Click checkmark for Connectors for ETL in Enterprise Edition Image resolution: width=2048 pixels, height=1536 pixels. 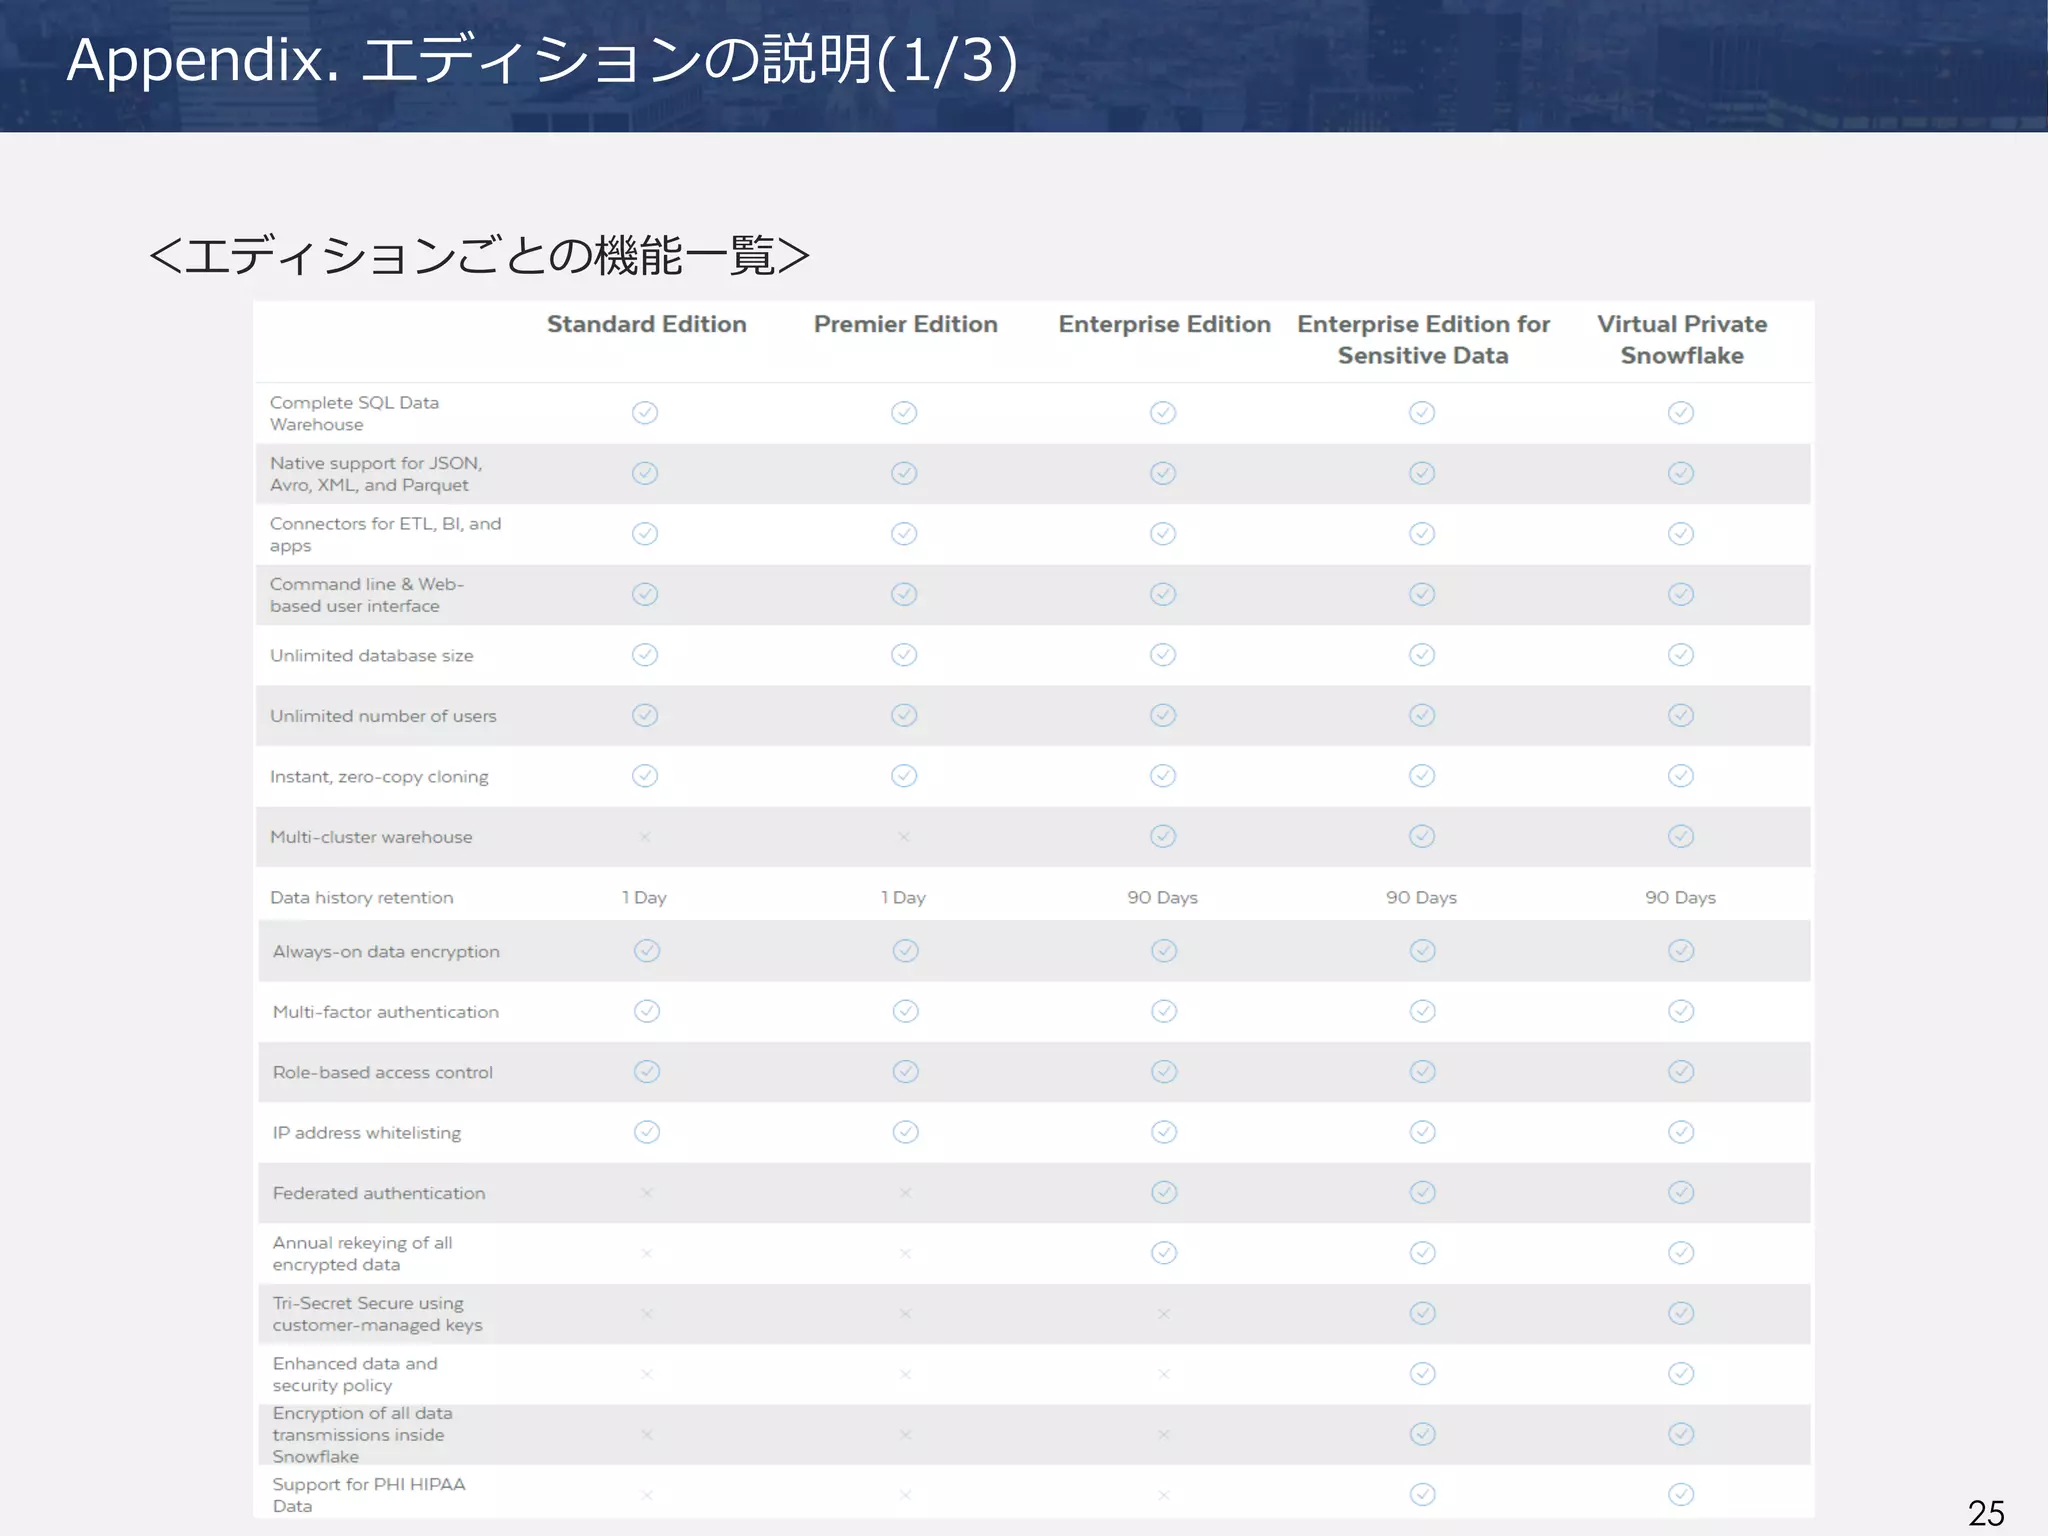[x=1163, y=534]
